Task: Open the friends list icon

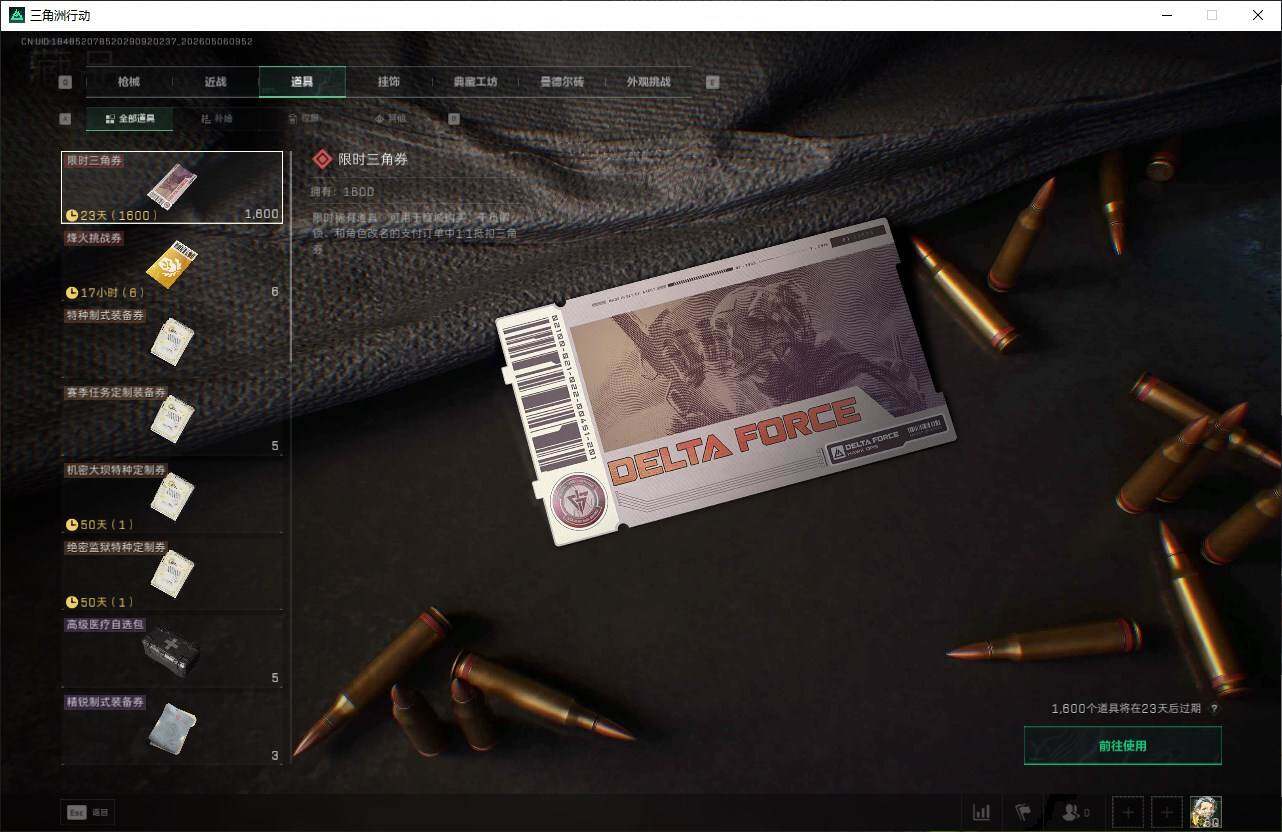Action: (x=1075, y=812)
